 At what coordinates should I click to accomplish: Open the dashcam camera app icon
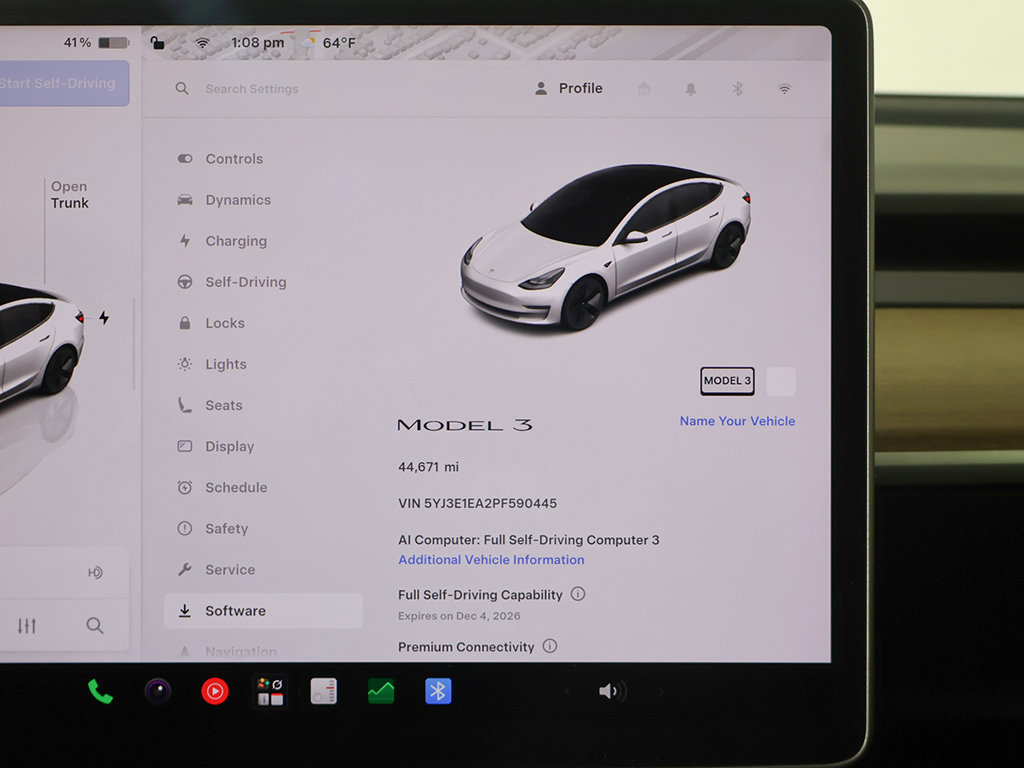click(157, 691)
